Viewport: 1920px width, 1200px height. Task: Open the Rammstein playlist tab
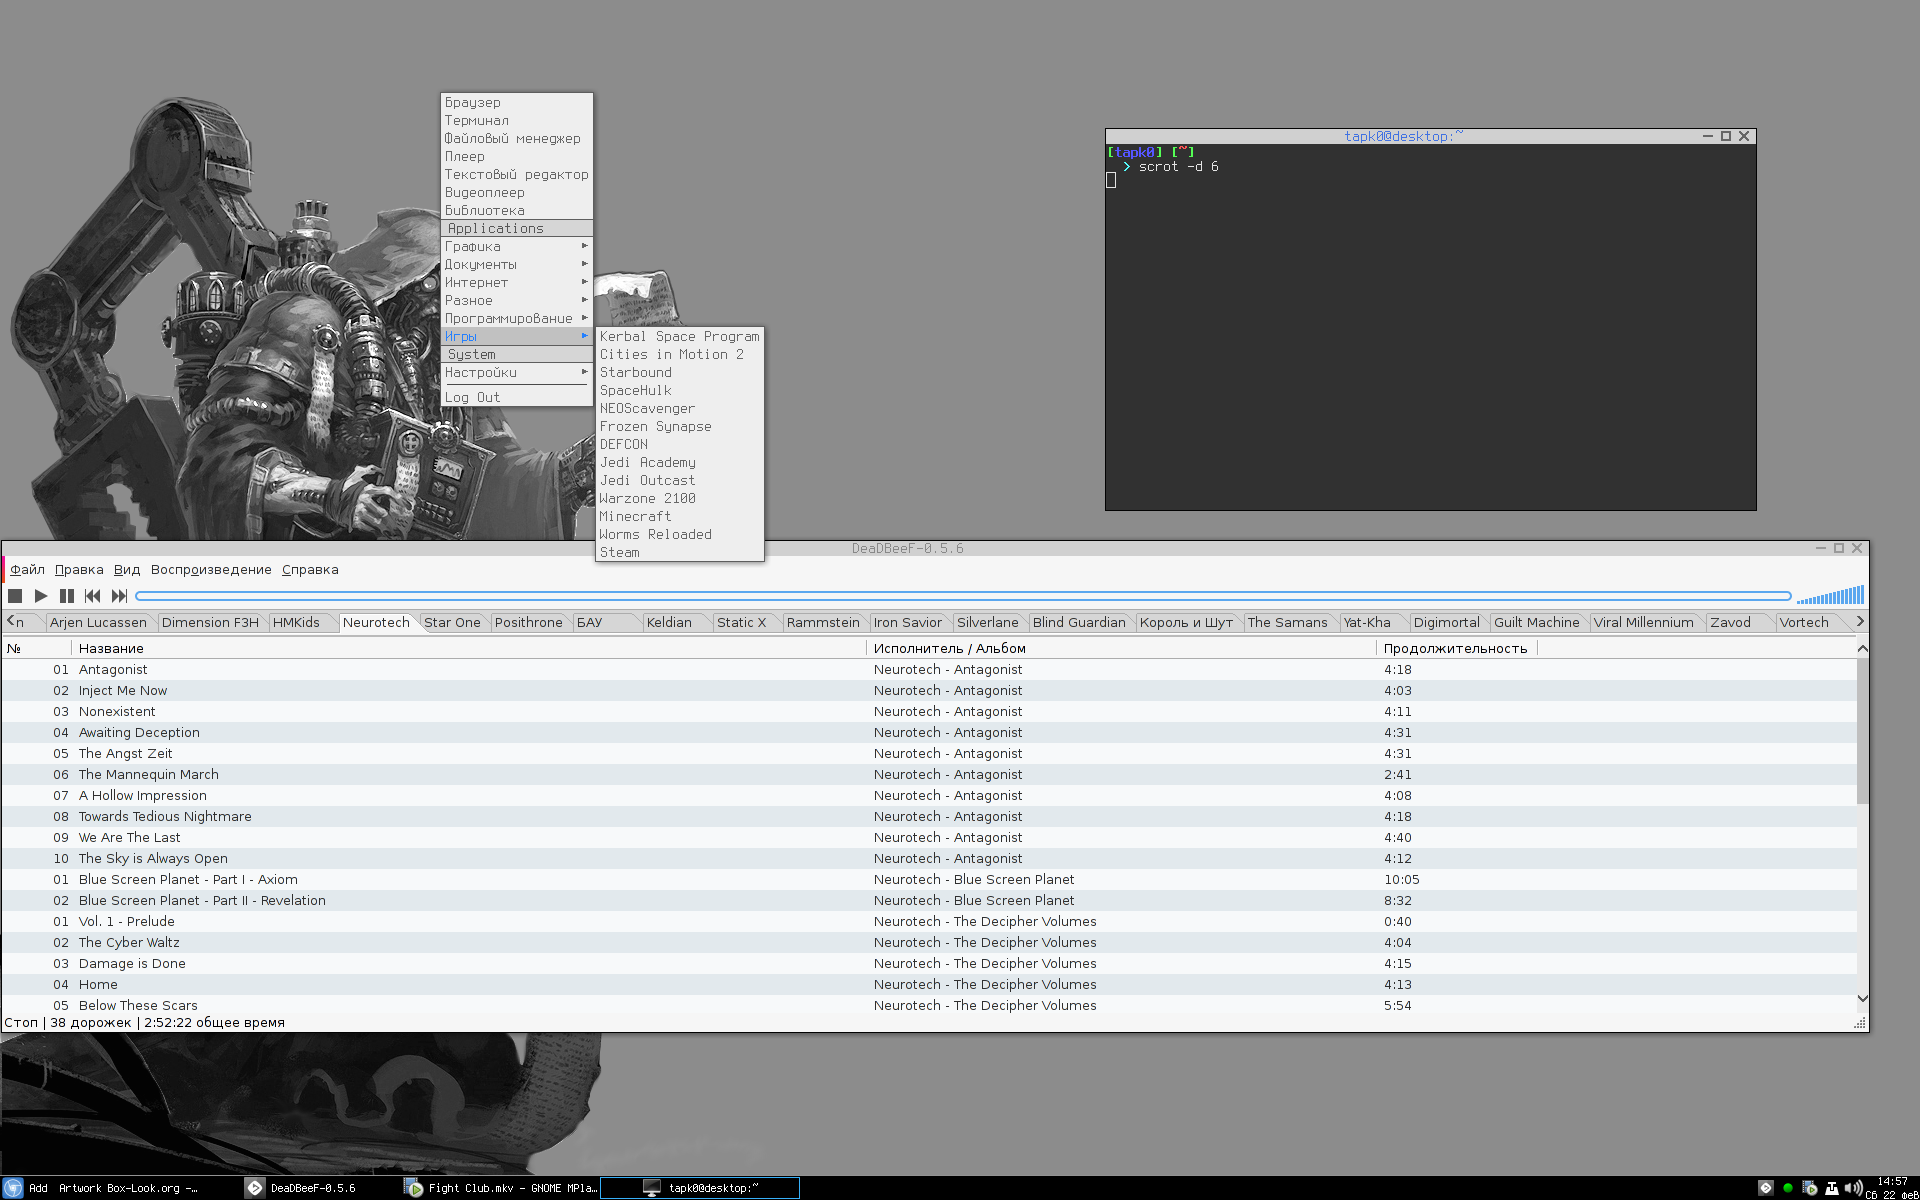coord(823,622)
